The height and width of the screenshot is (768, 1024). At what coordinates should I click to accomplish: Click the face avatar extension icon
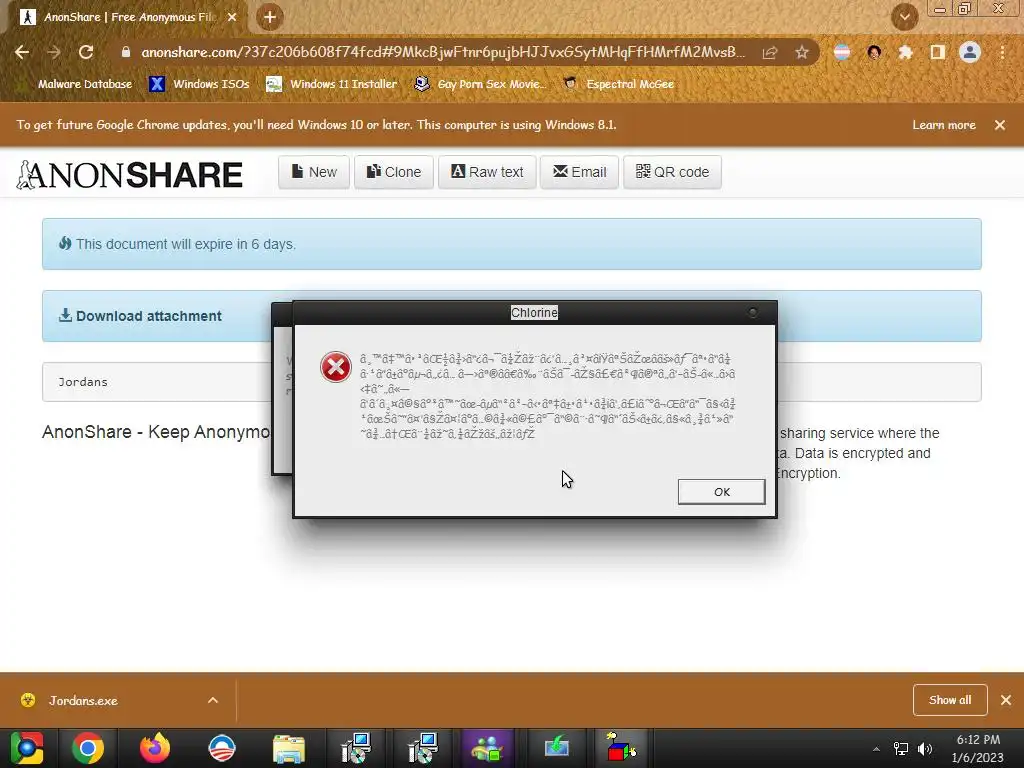pyautogui.click(x=874, y=52)
